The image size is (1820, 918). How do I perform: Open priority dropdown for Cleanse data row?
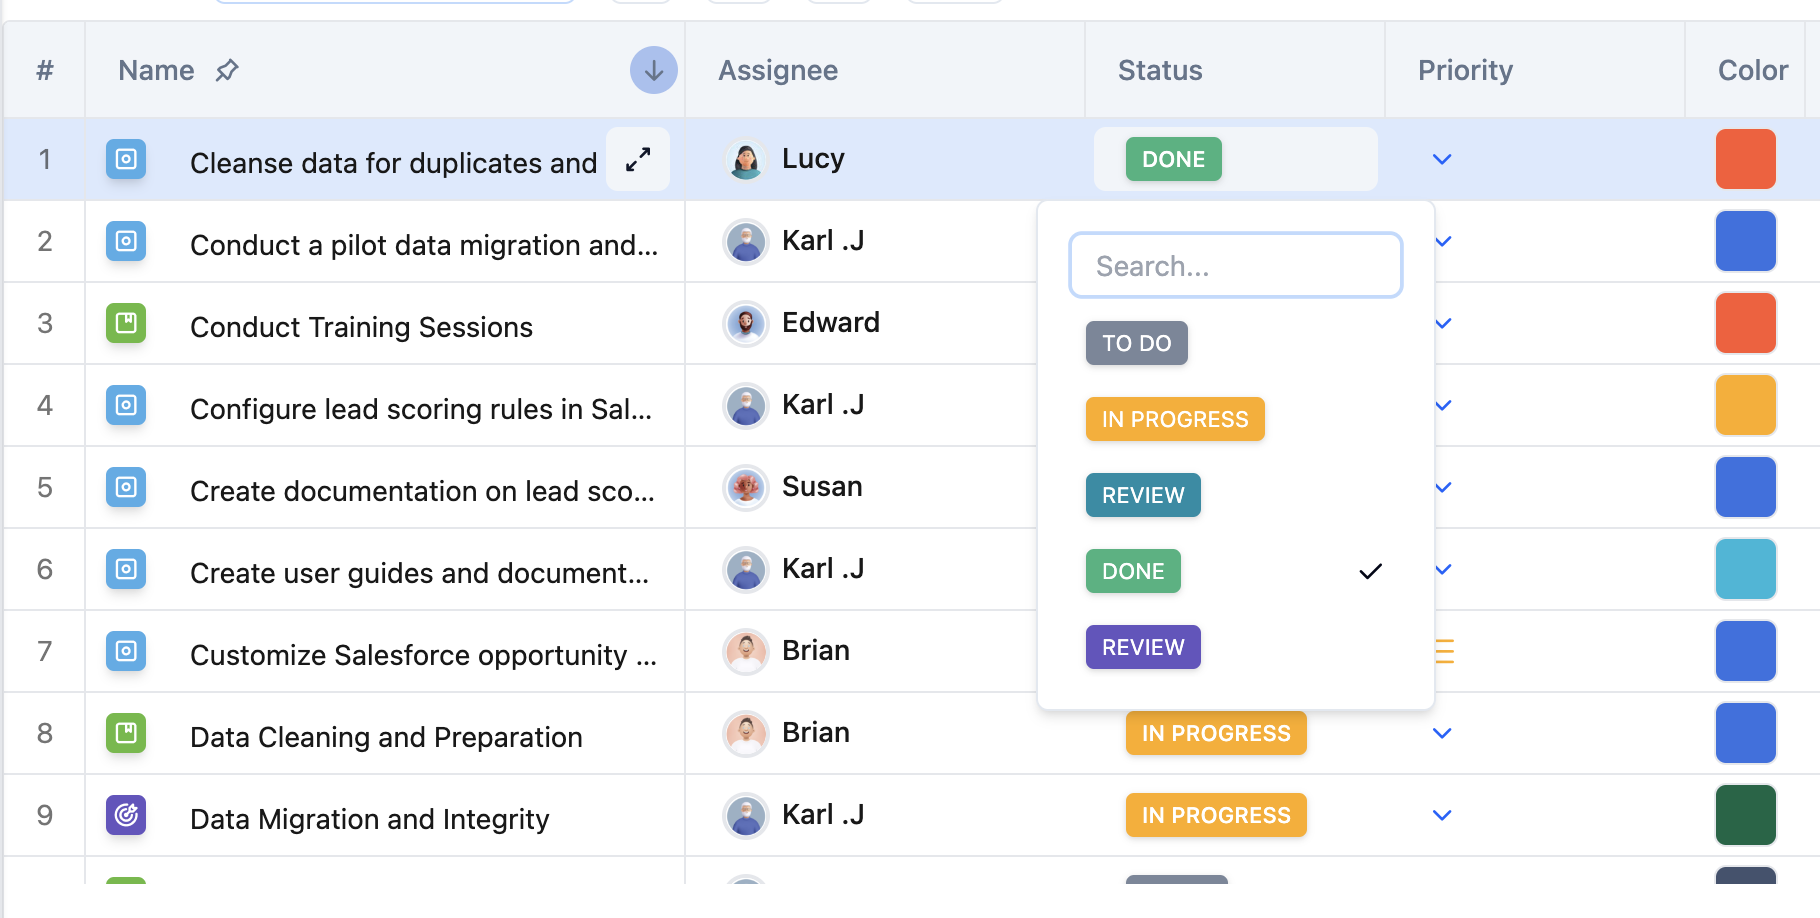pos(1441,159)
